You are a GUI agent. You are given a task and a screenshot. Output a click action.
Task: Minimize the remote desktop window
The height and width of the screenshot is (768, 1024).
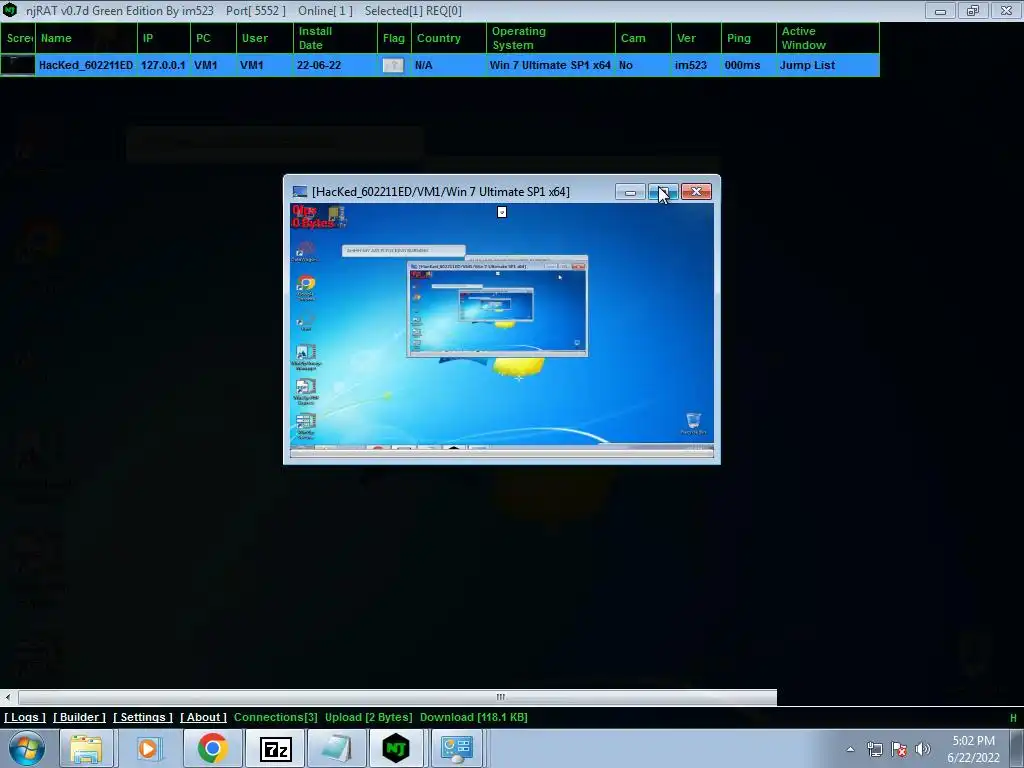630,192
